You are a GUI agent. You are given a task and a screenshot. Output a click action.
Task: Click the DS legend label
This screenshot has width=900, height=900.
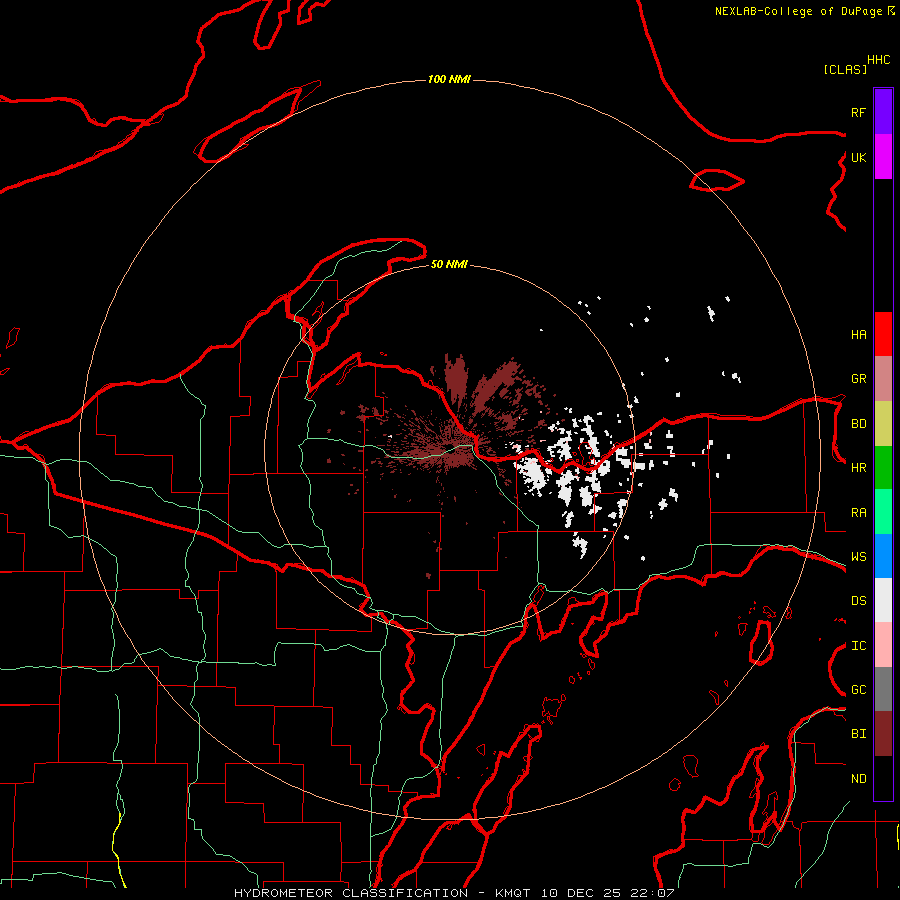point(858,601)
